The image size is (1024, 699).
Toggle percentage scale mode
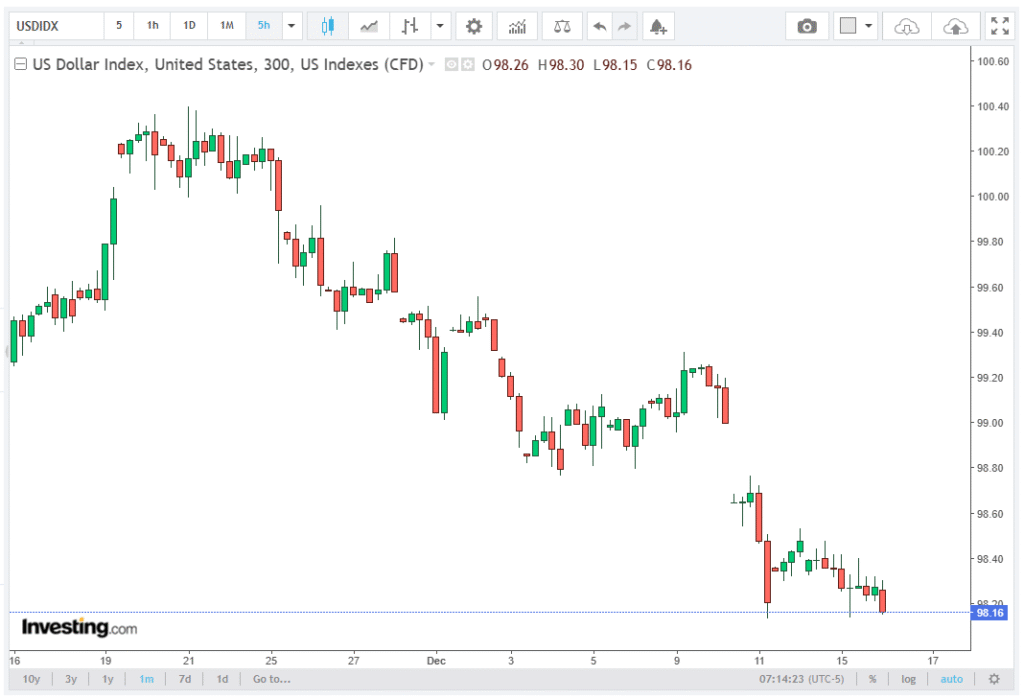coord(872,679)
